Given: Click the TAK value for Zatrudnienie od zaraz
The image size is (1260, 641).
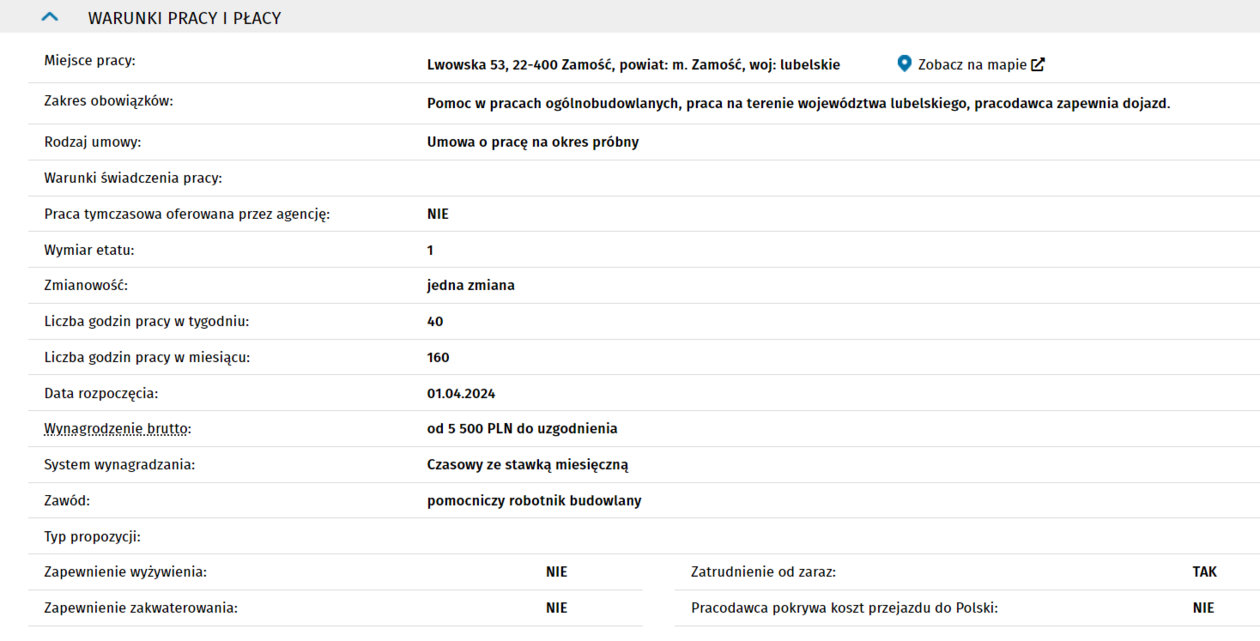Looking at the screenshot, I should (1204, 572).
